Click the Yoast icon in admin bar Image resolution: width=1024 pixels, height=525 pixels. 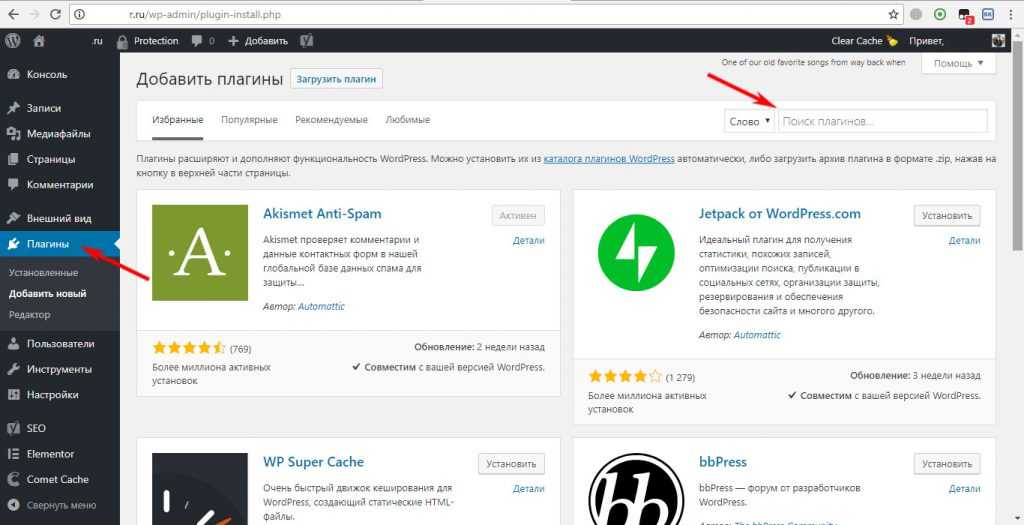[x=306, y=40]
